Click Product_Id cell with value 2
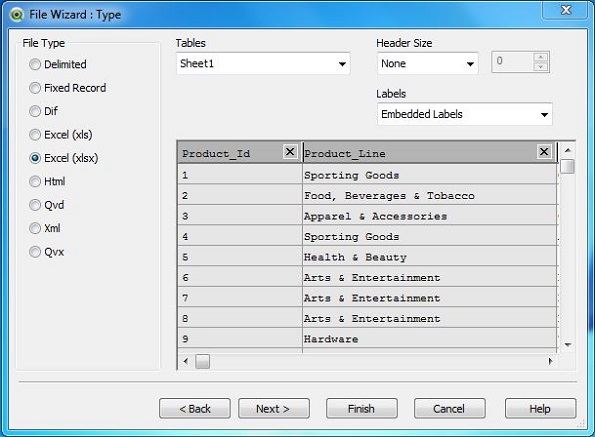 click(240, 195)
